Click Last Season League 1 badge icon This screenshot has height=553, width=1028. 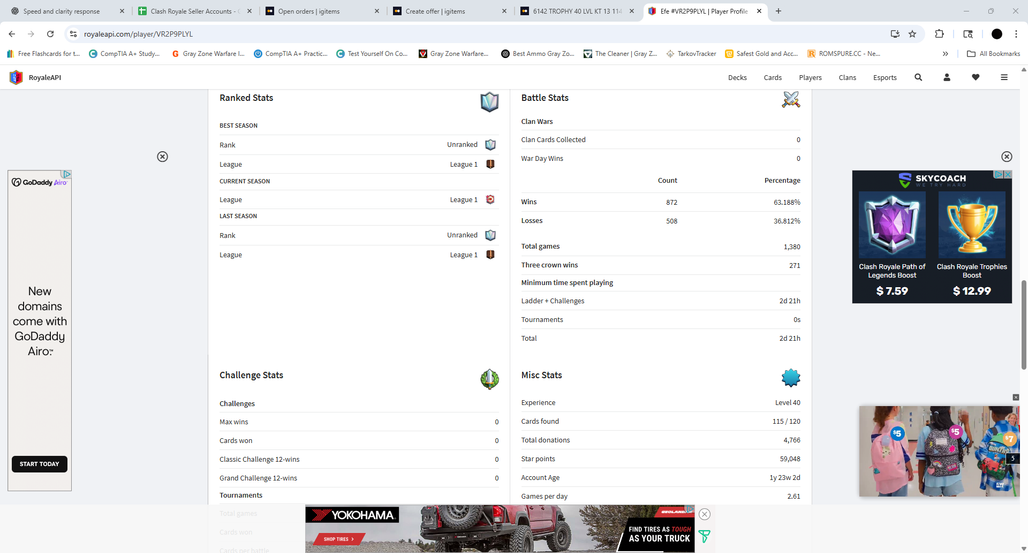coord(490,255)
